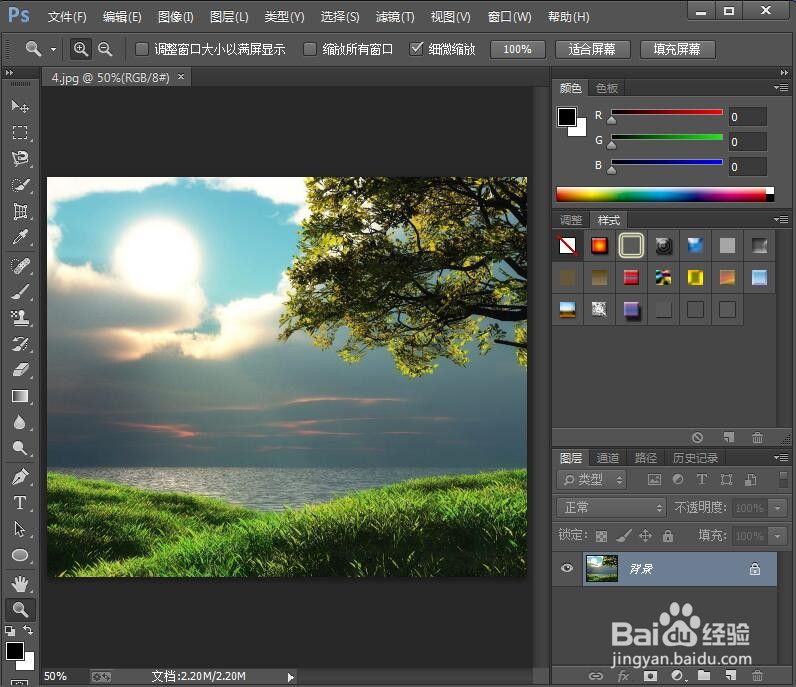Screen dimensions: 796x687
Task: Toggle pixel layer filter in Layers panel
Action: point(654,479)
